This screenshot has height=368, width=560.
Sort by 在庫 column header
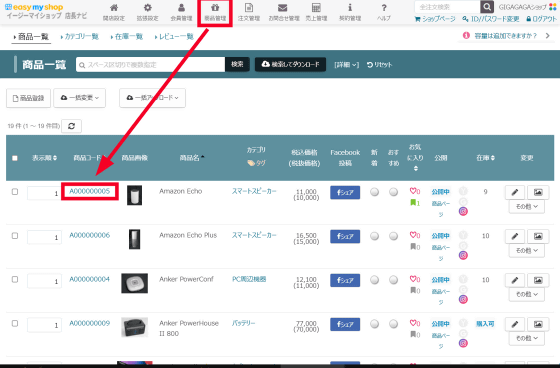point(485,158)
